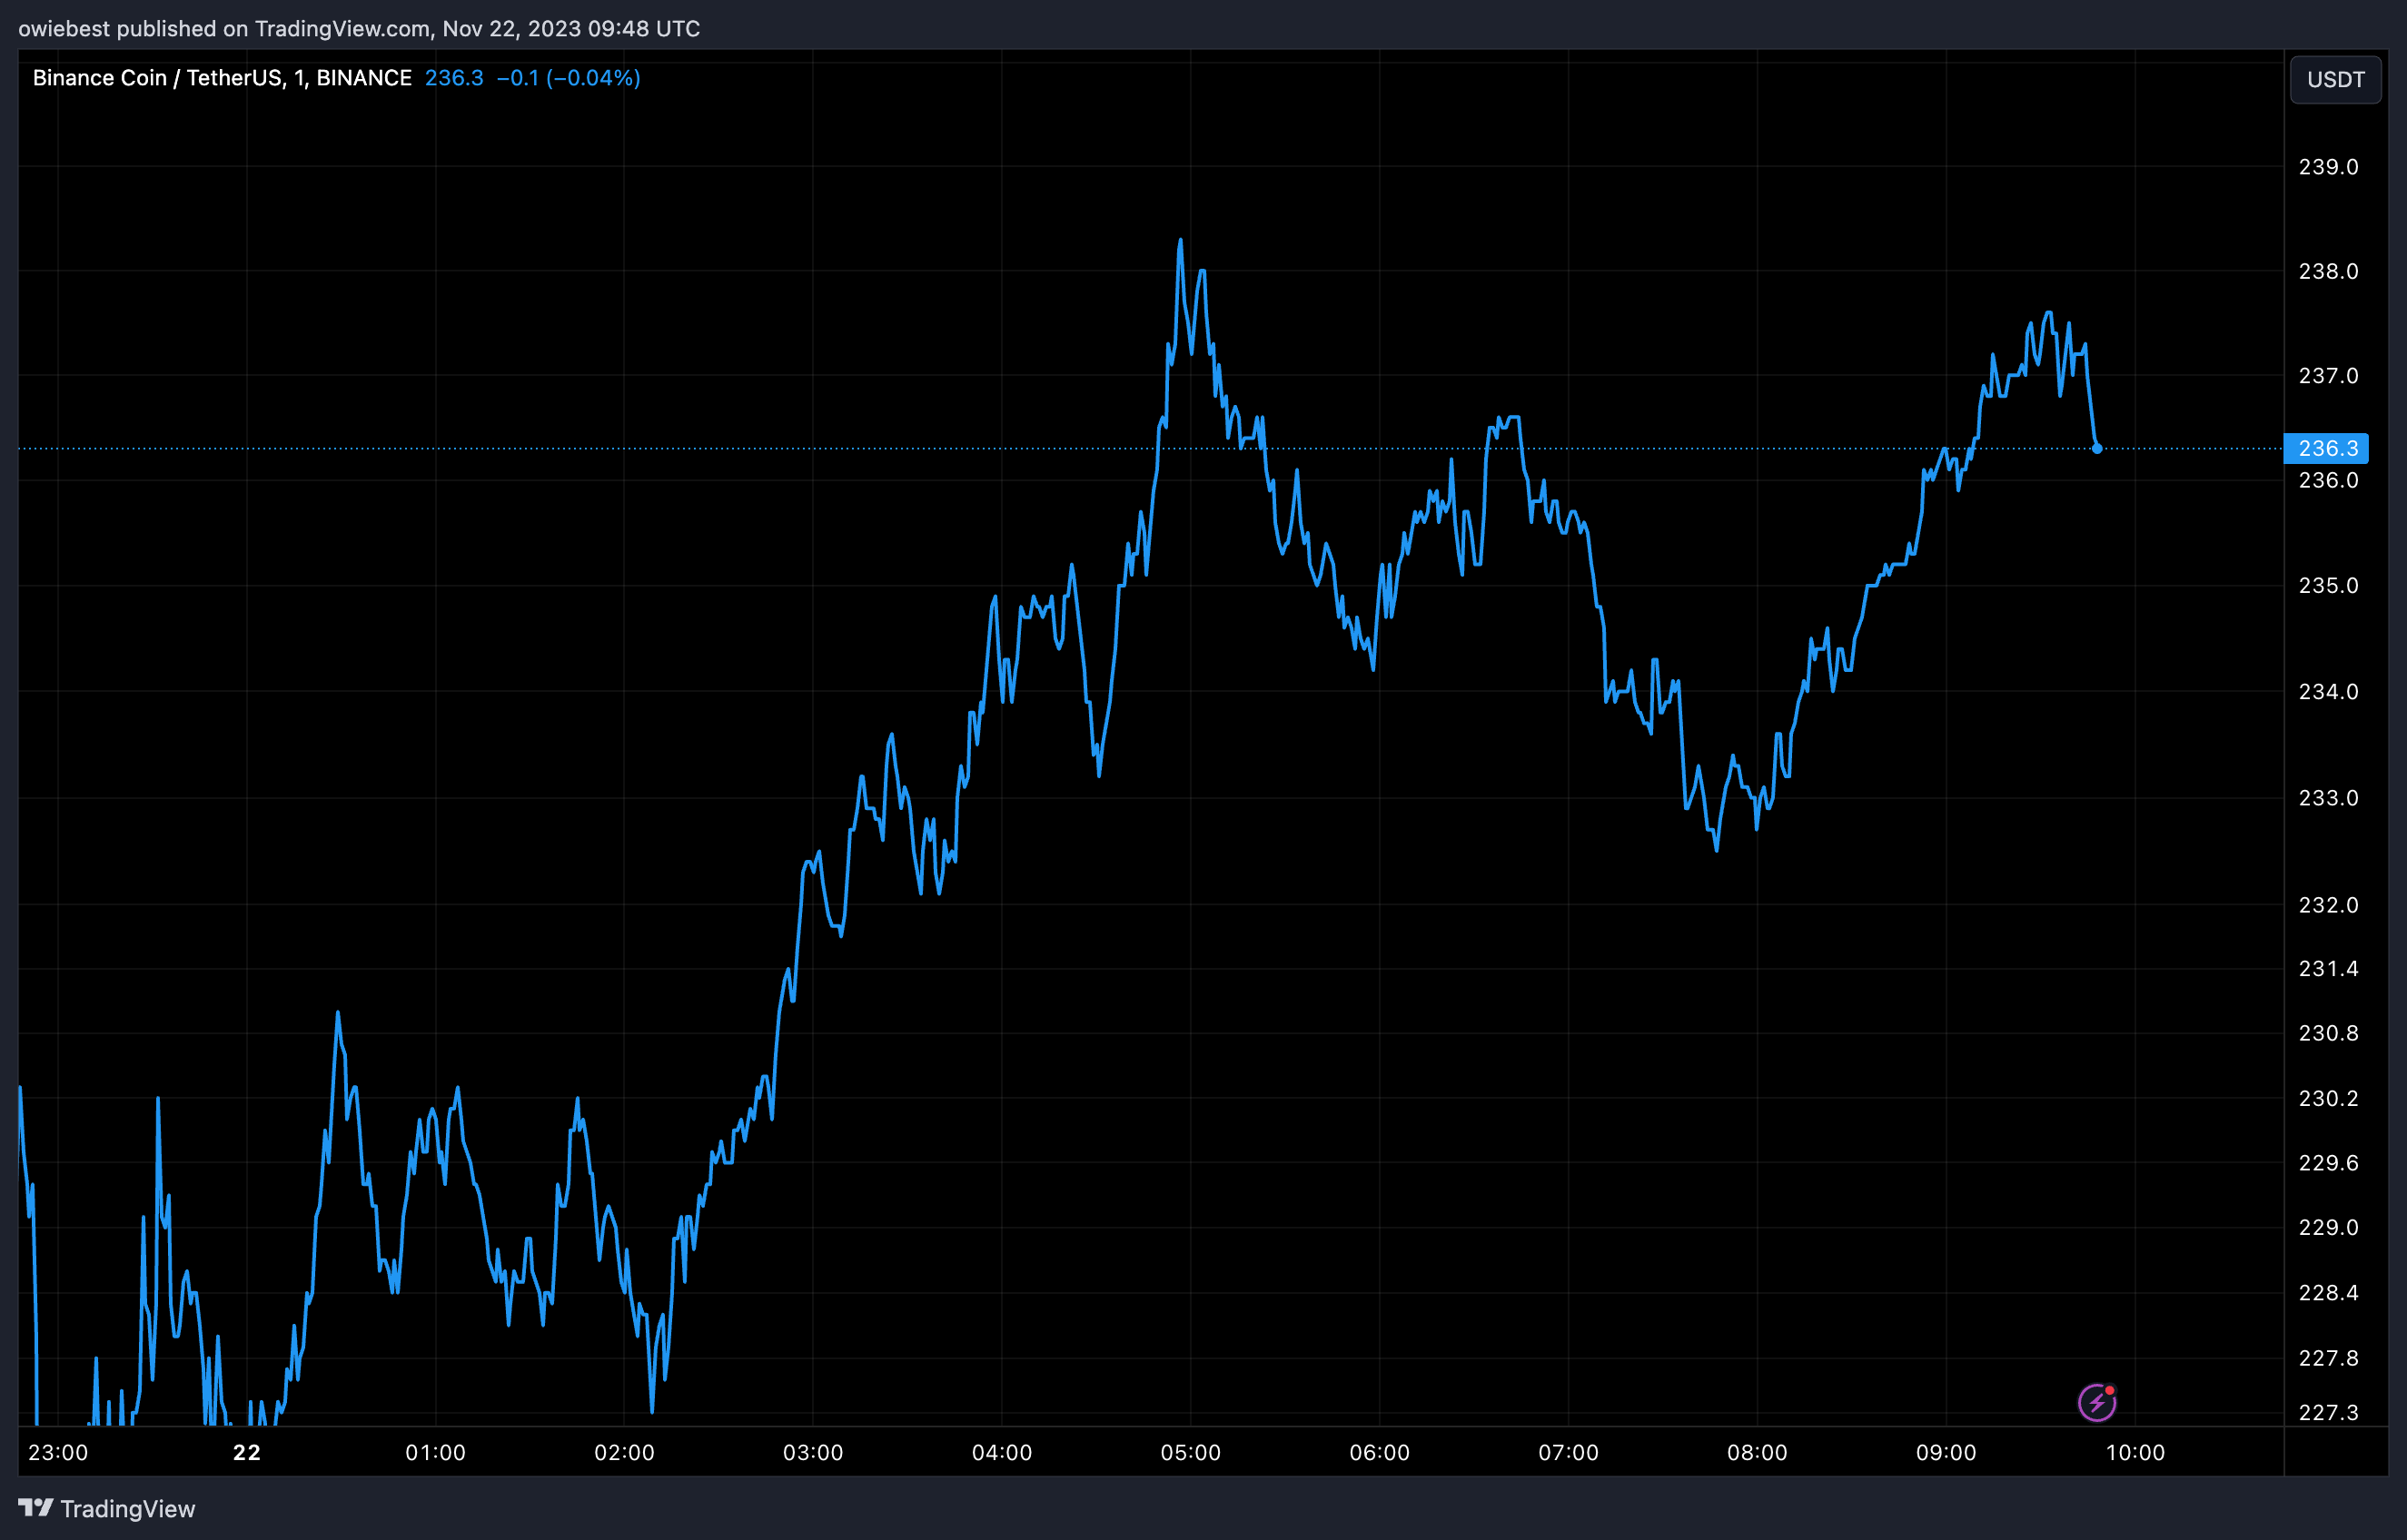Click the 239.0 price axis label
2407x1540 pixels.
[x=2327, y=167]
